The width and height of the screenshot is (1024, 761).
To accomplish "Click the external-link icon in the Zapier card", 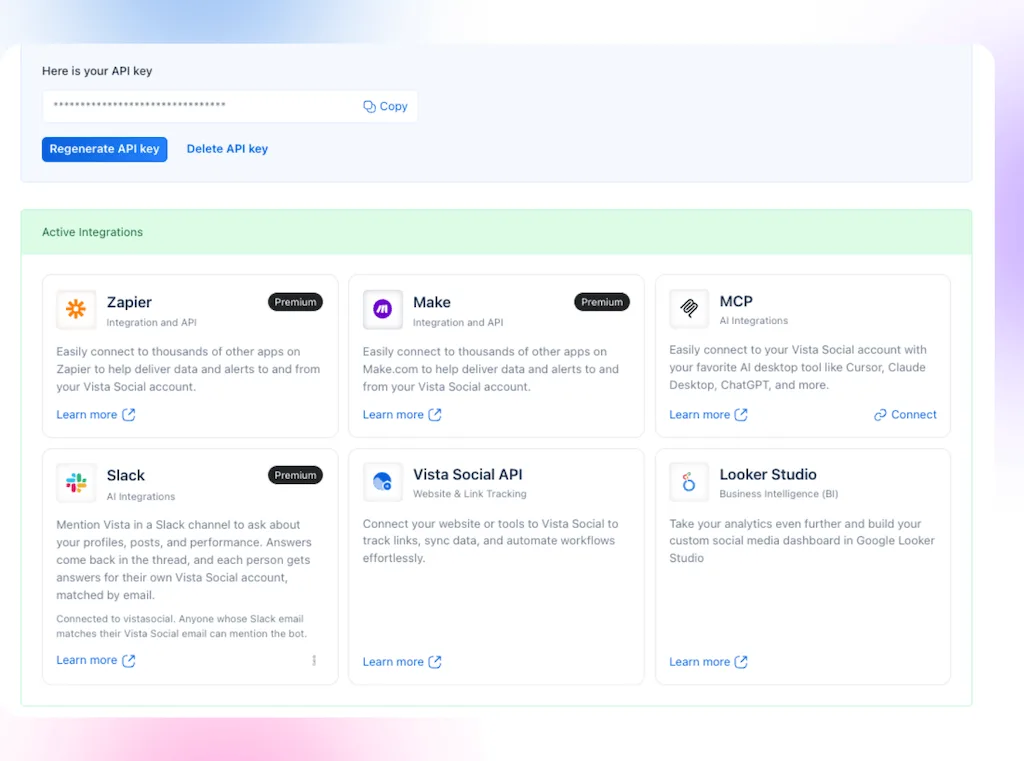I will click(129, 415).
